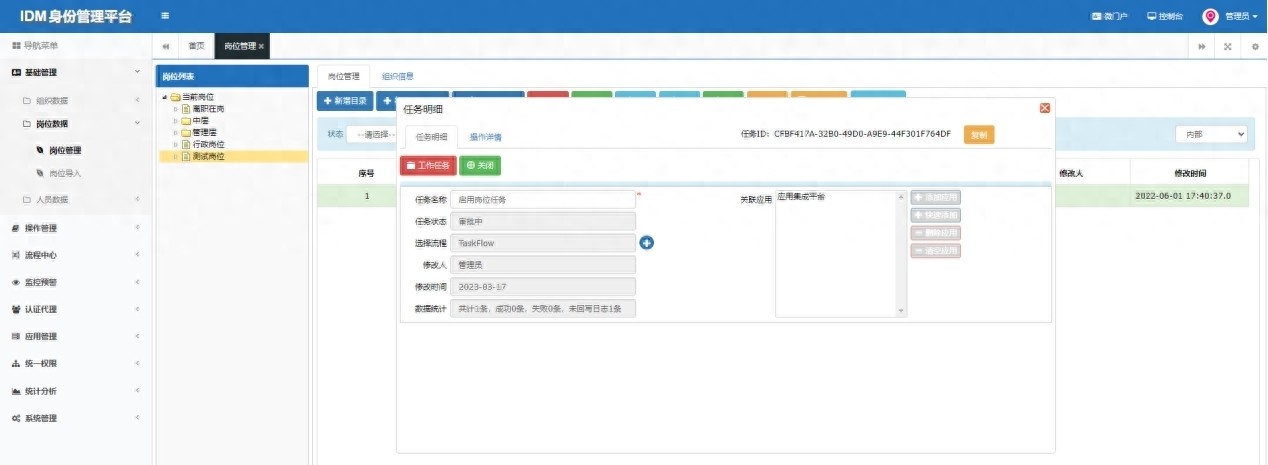Switch to the 组织信息 tab
The width and height of the screenshot is (1268, 465).
tap(398, 76)
